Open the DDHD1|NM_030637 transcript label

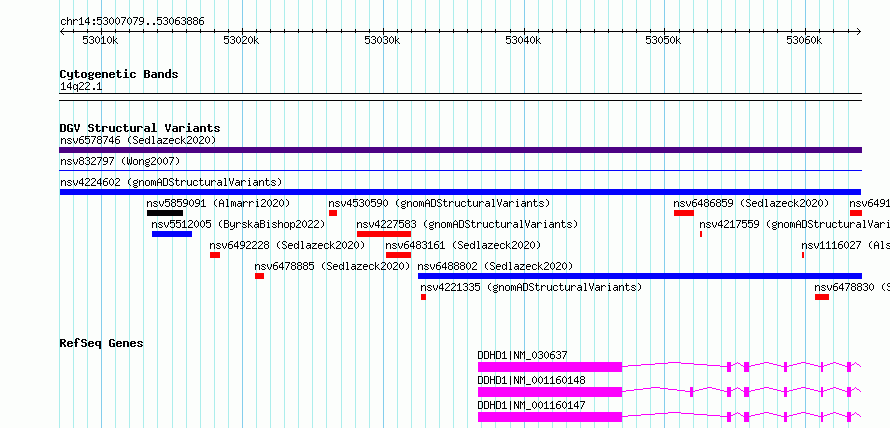point(523,355)
